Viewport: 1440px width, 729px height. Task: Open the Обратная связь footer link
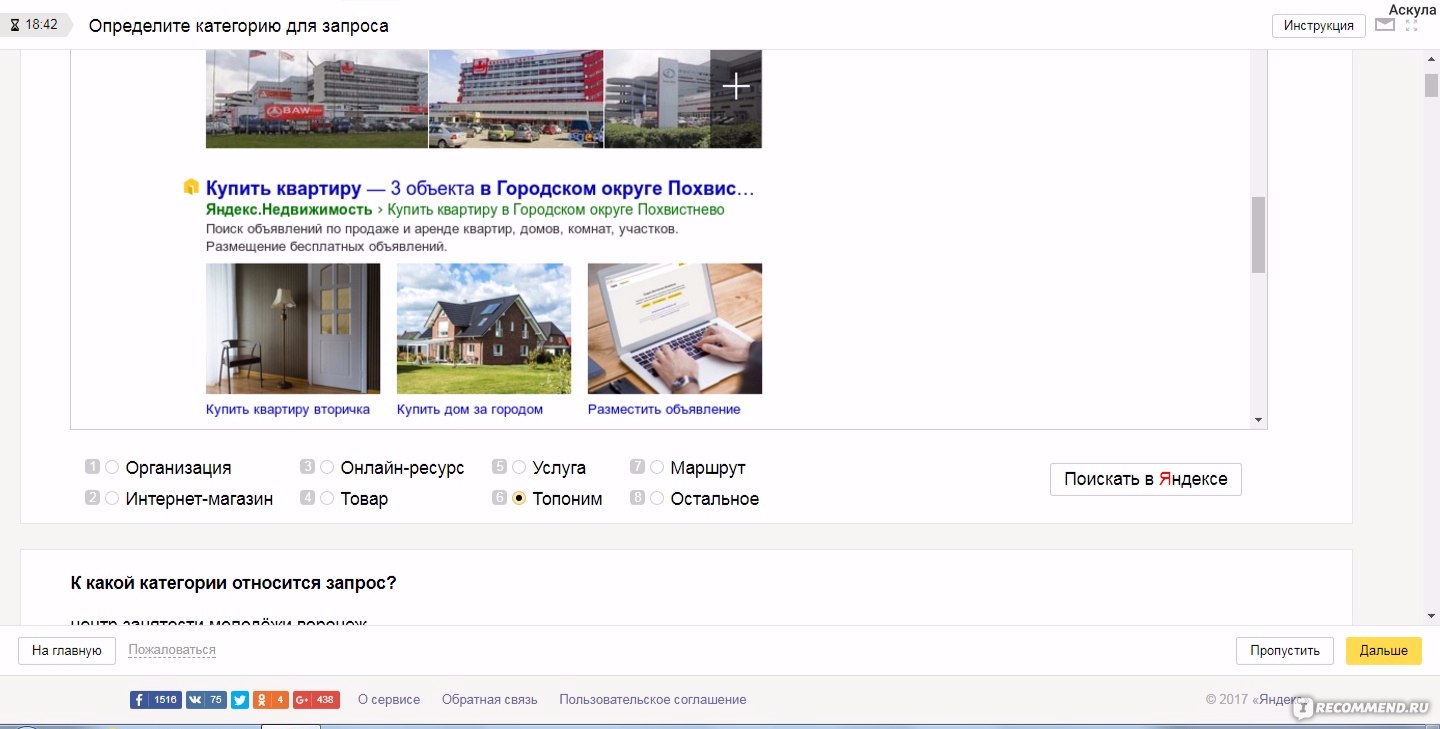click(490, 700)
